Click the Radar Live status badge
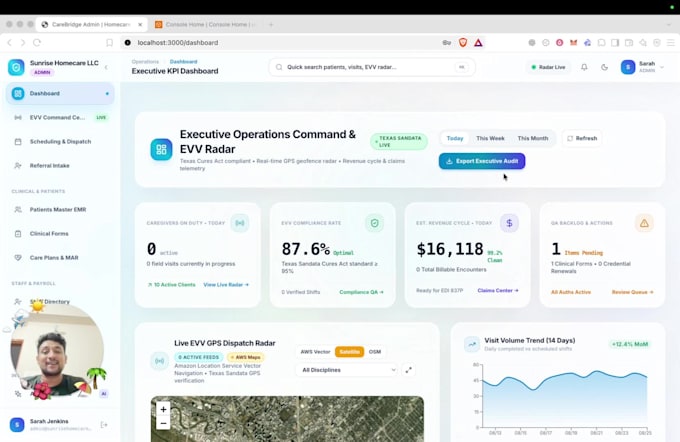 tap(548, 67)
